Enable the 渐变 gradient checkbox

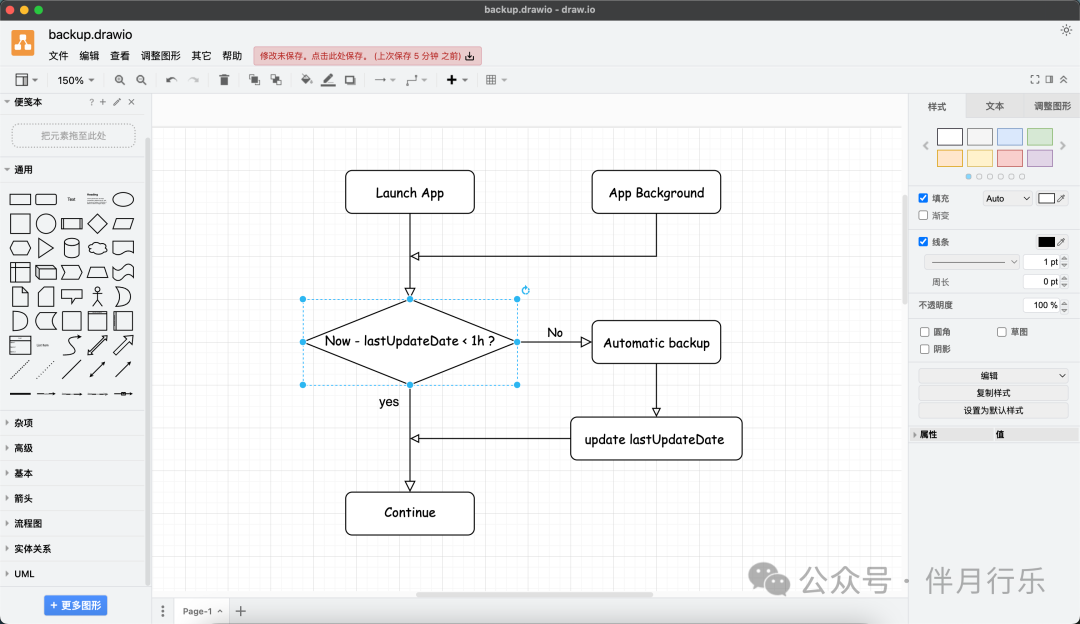[x=923, y=216]
